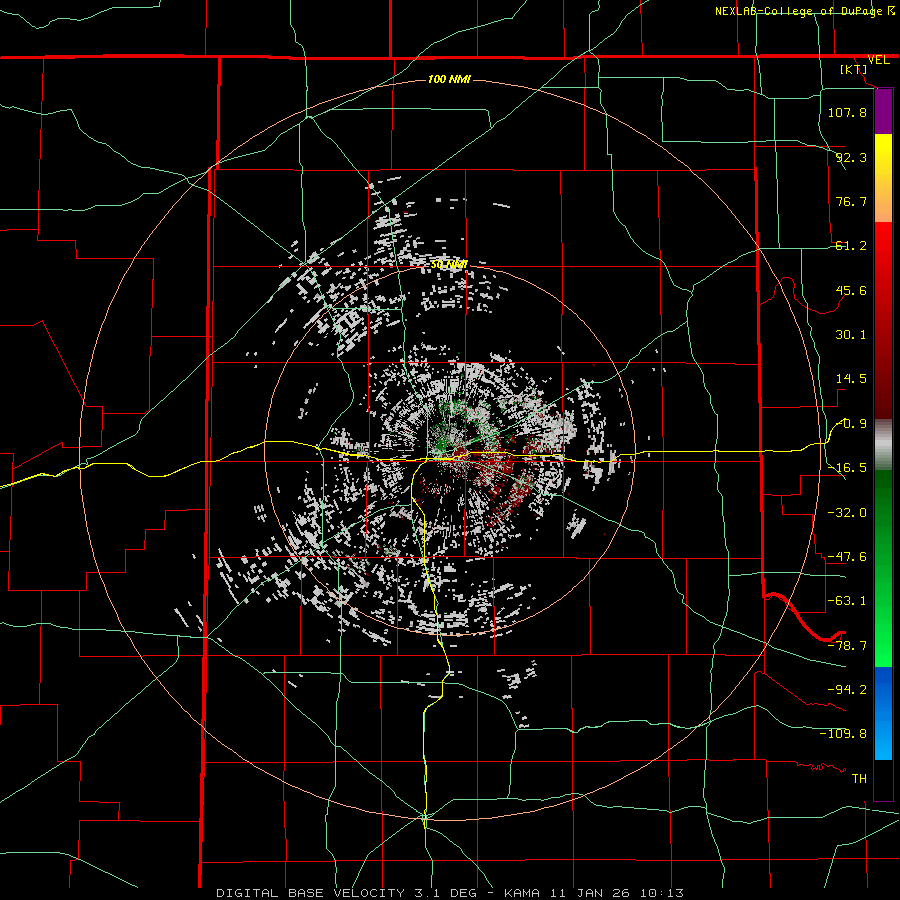The image size is (900, 900).
Task: Click the -0.9 scale value
Action: (851, 424)
